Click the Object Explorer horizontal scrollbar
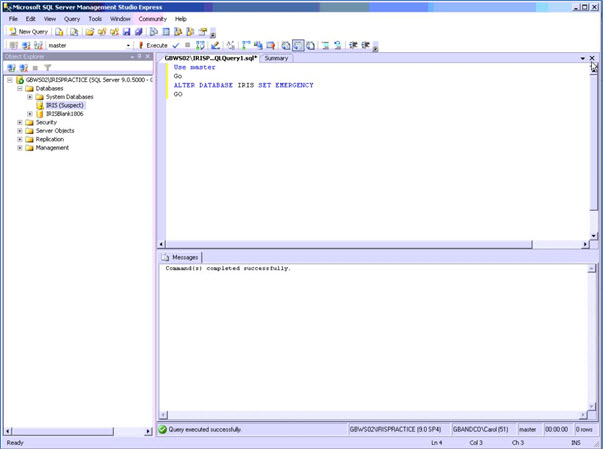This screenshot has height=449, width=603. (x=62, y=431)
